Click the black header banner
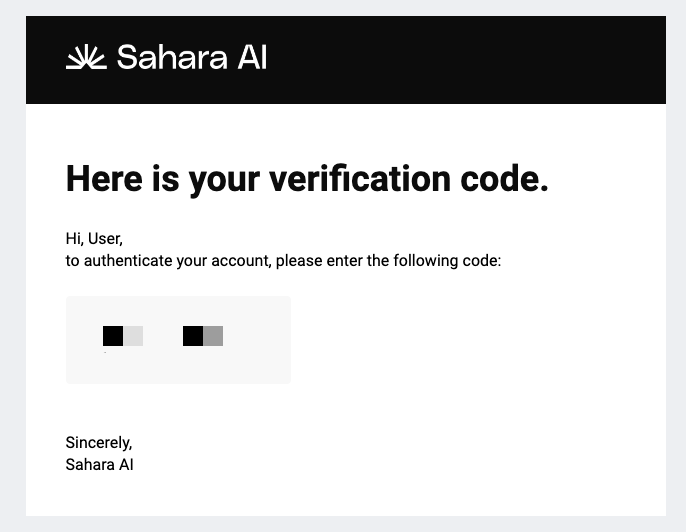The image size is (686, 532). tap(346, 60)
